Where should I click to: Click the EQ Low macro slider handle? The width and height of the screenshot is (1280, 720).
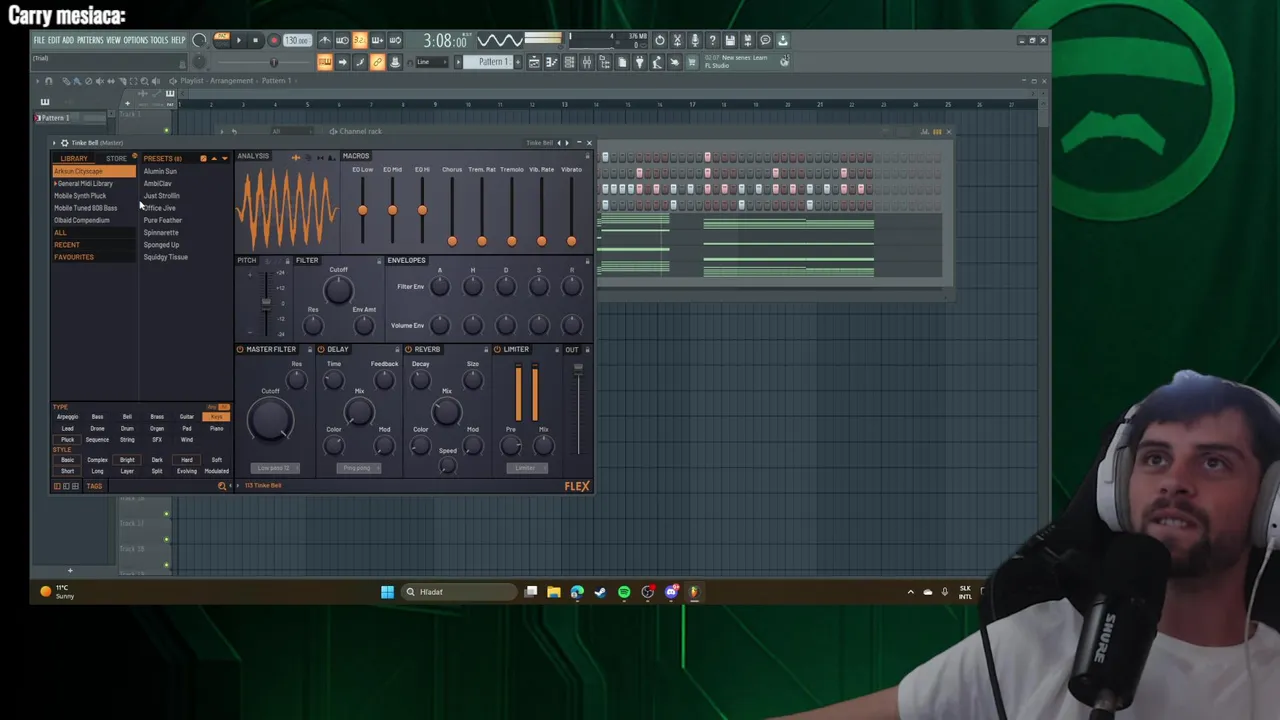pos(362,210)
